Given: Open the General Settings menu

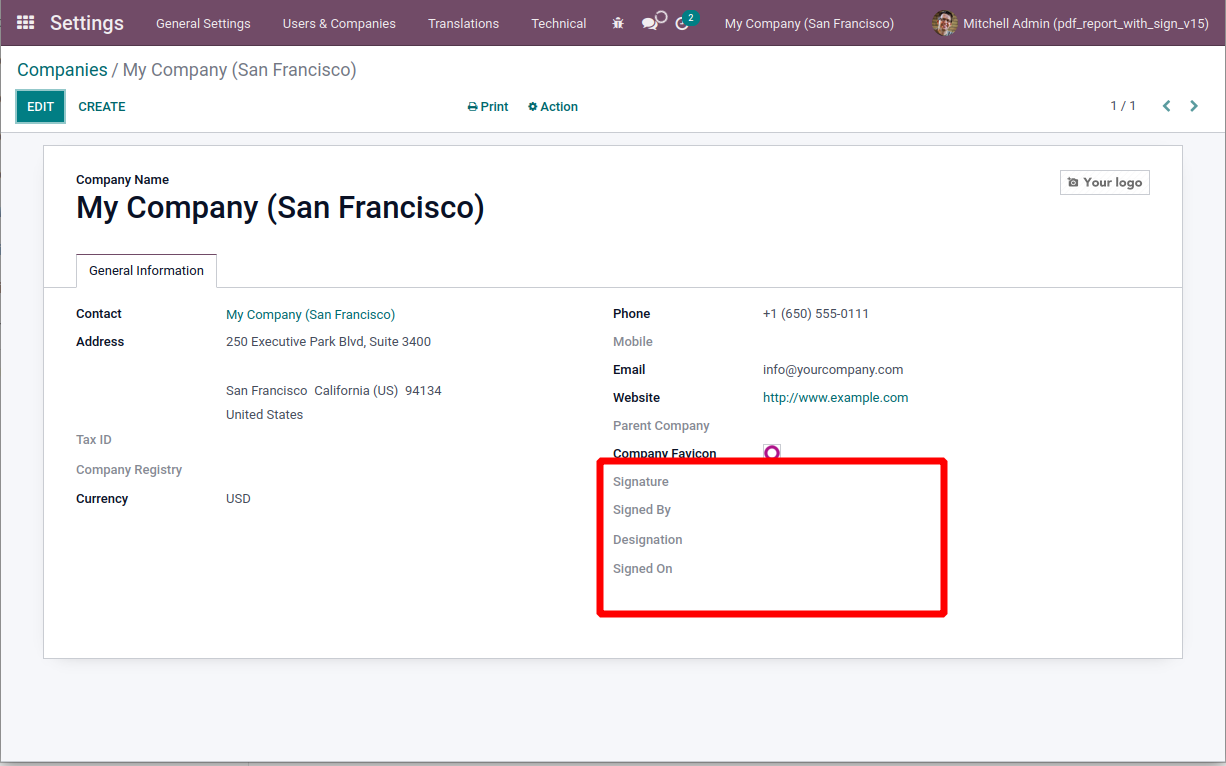Looking at the screenshot, I should pos(203,23).
